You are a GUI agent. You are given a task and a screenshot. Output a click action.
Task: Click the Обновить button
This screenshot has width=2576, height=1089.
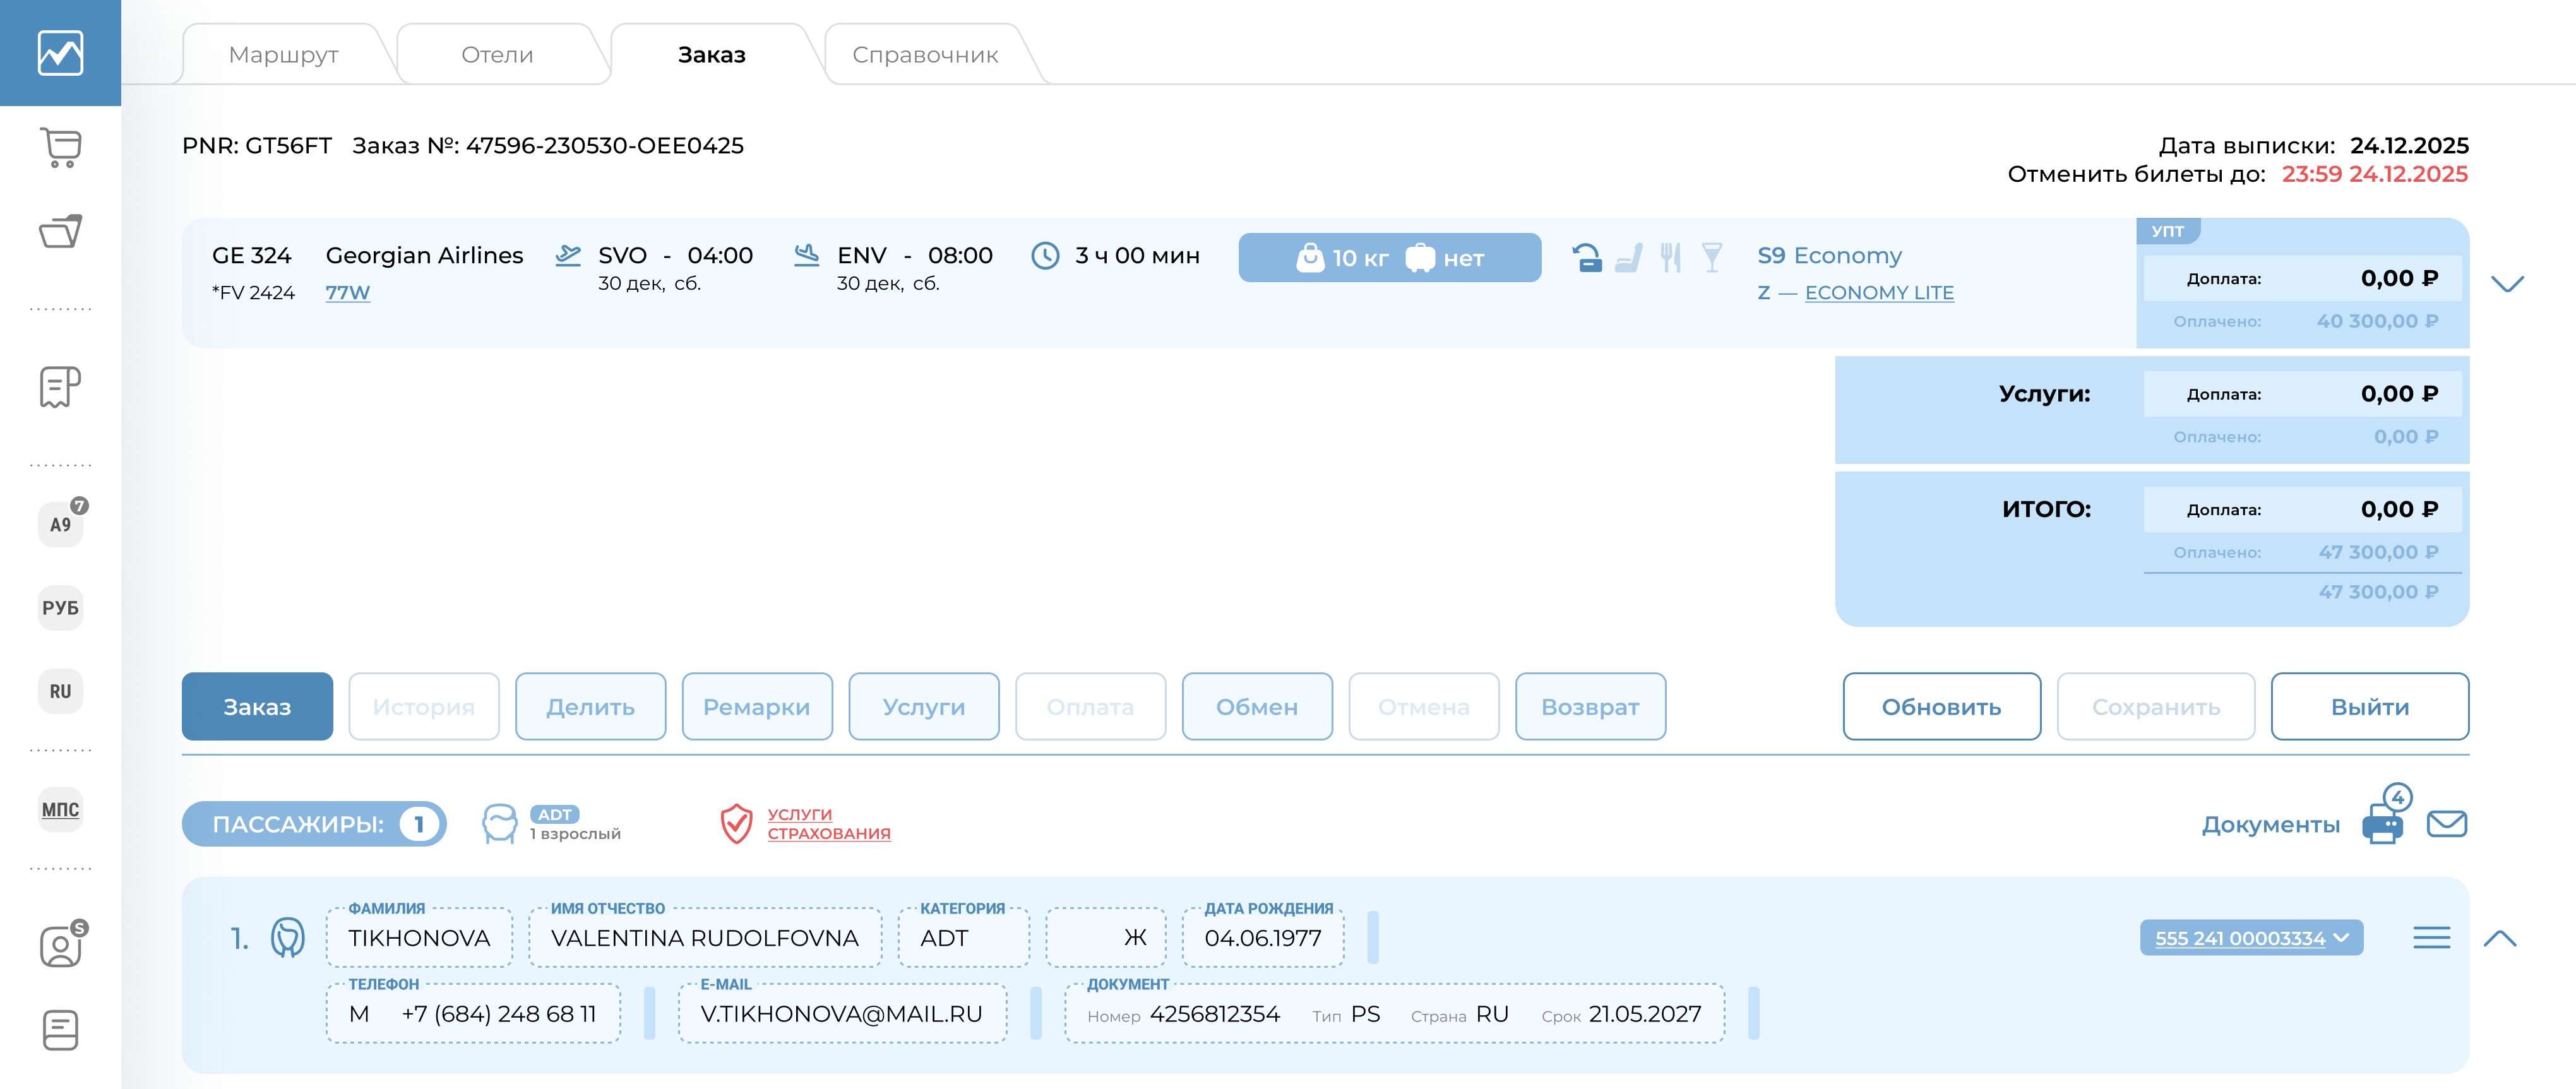pyautogui.click(x=1940, y=707)
